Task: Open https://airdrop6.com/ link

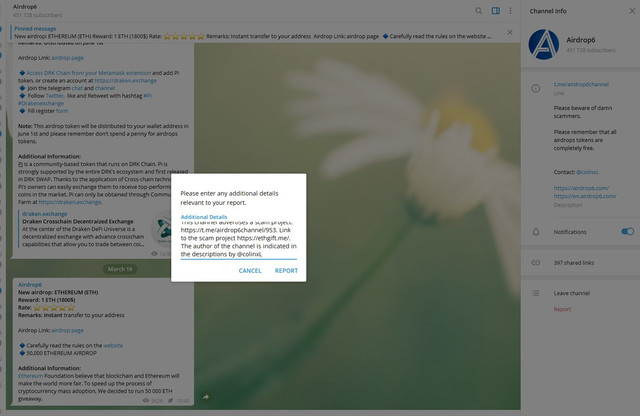Action: click(581, 188)
